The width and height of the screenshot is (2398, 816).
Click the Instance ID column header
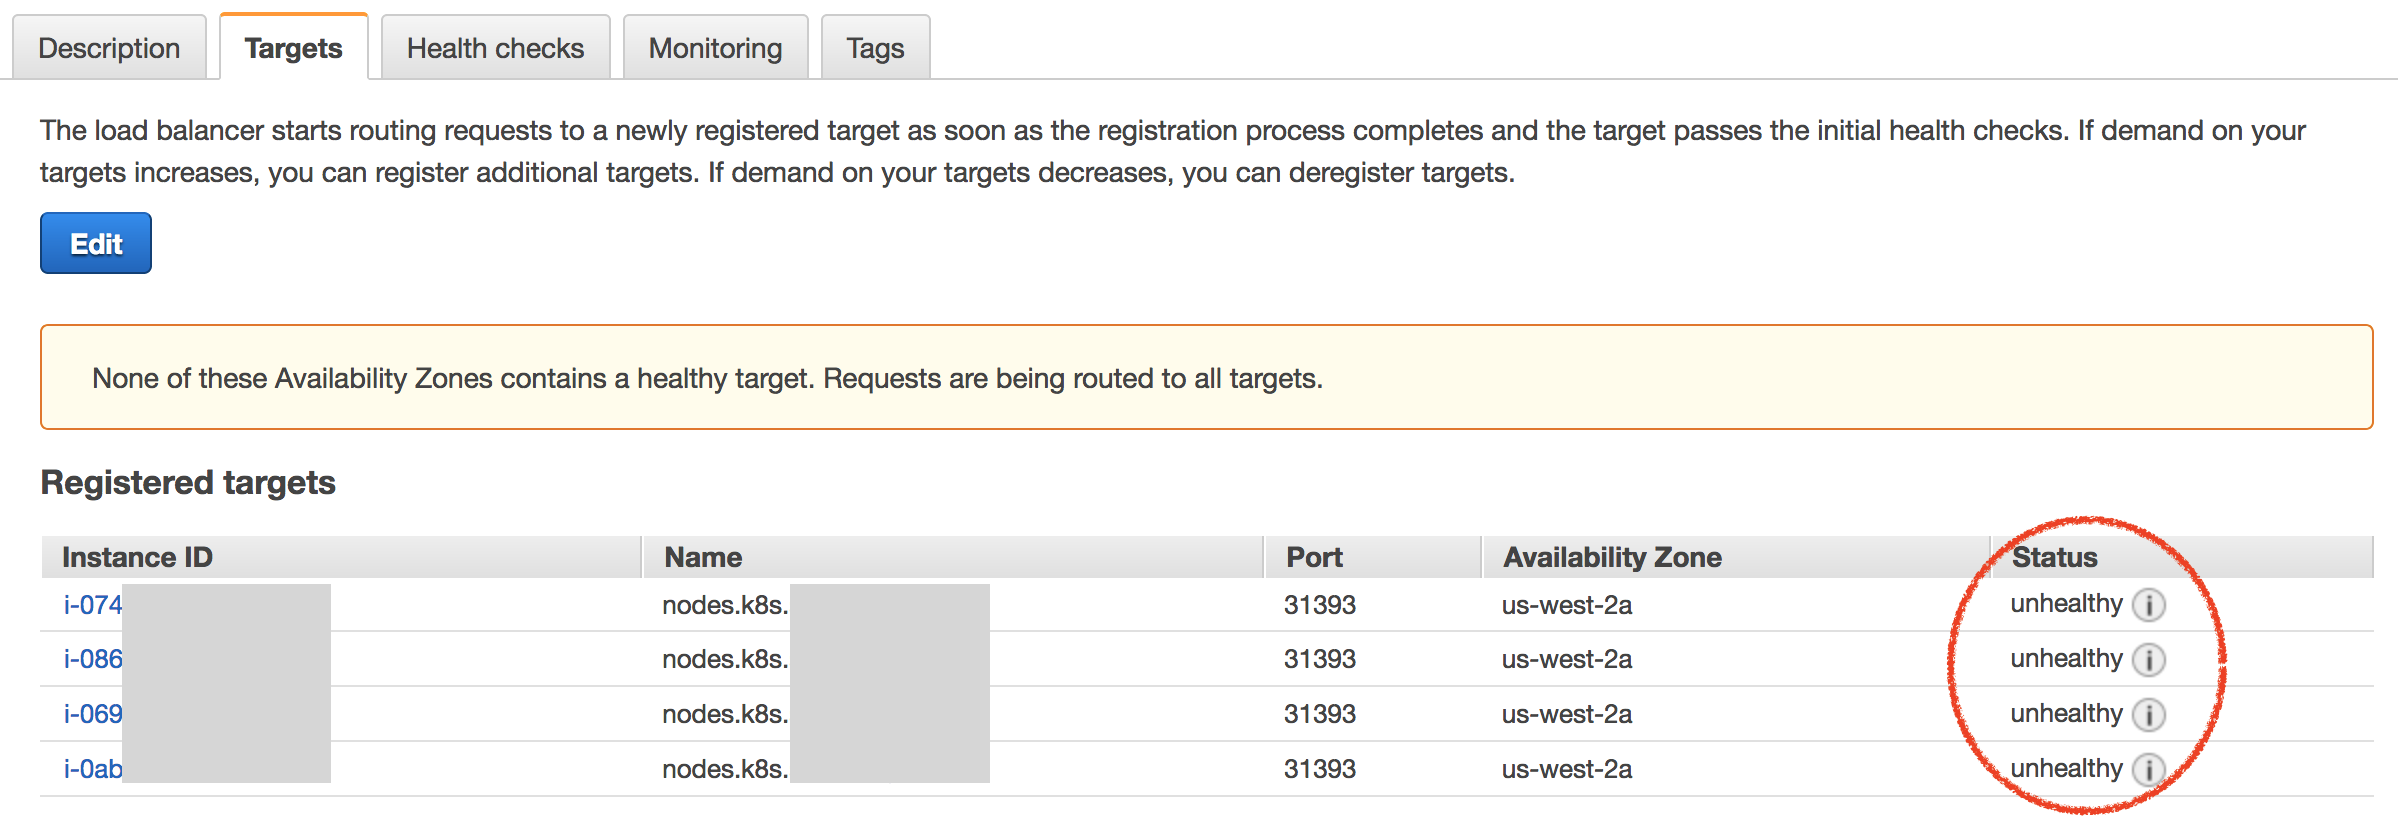pos(340,557)
